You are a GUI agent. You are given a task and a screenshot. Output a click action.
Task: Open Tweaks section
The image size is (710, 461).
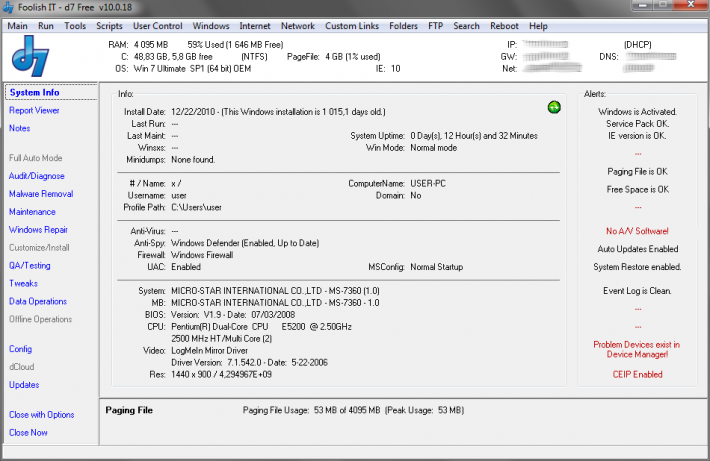point(23,283)
